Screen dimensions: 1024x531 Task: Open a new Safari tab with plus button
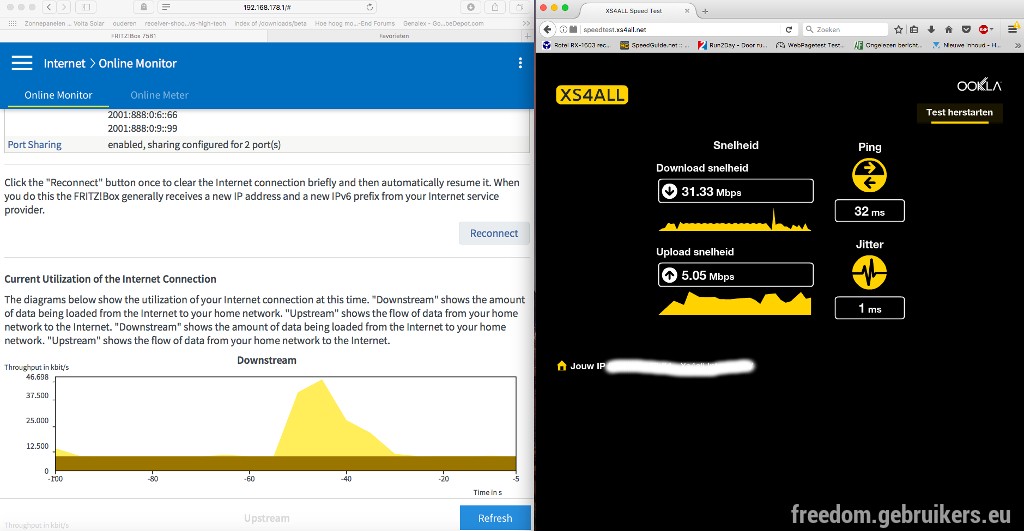point(527,36)
